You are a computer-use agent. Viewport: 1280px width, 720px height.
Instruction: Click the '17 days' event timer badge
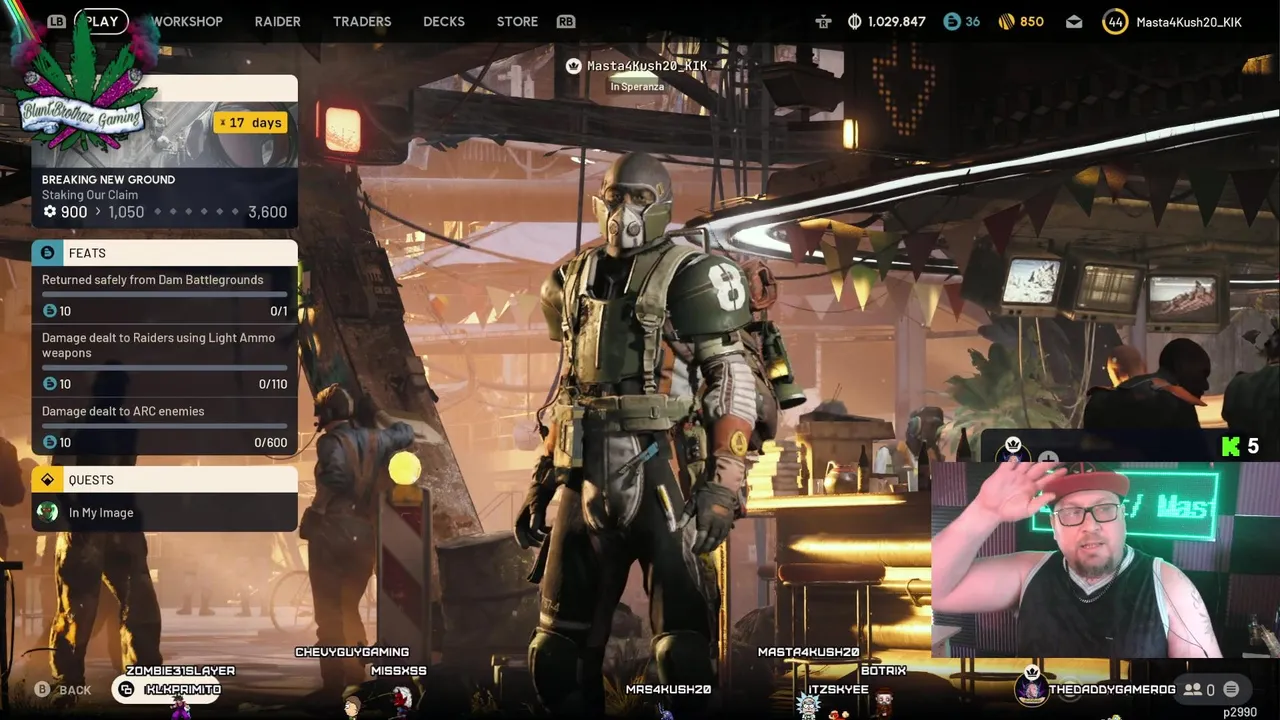tap(250, 122)
